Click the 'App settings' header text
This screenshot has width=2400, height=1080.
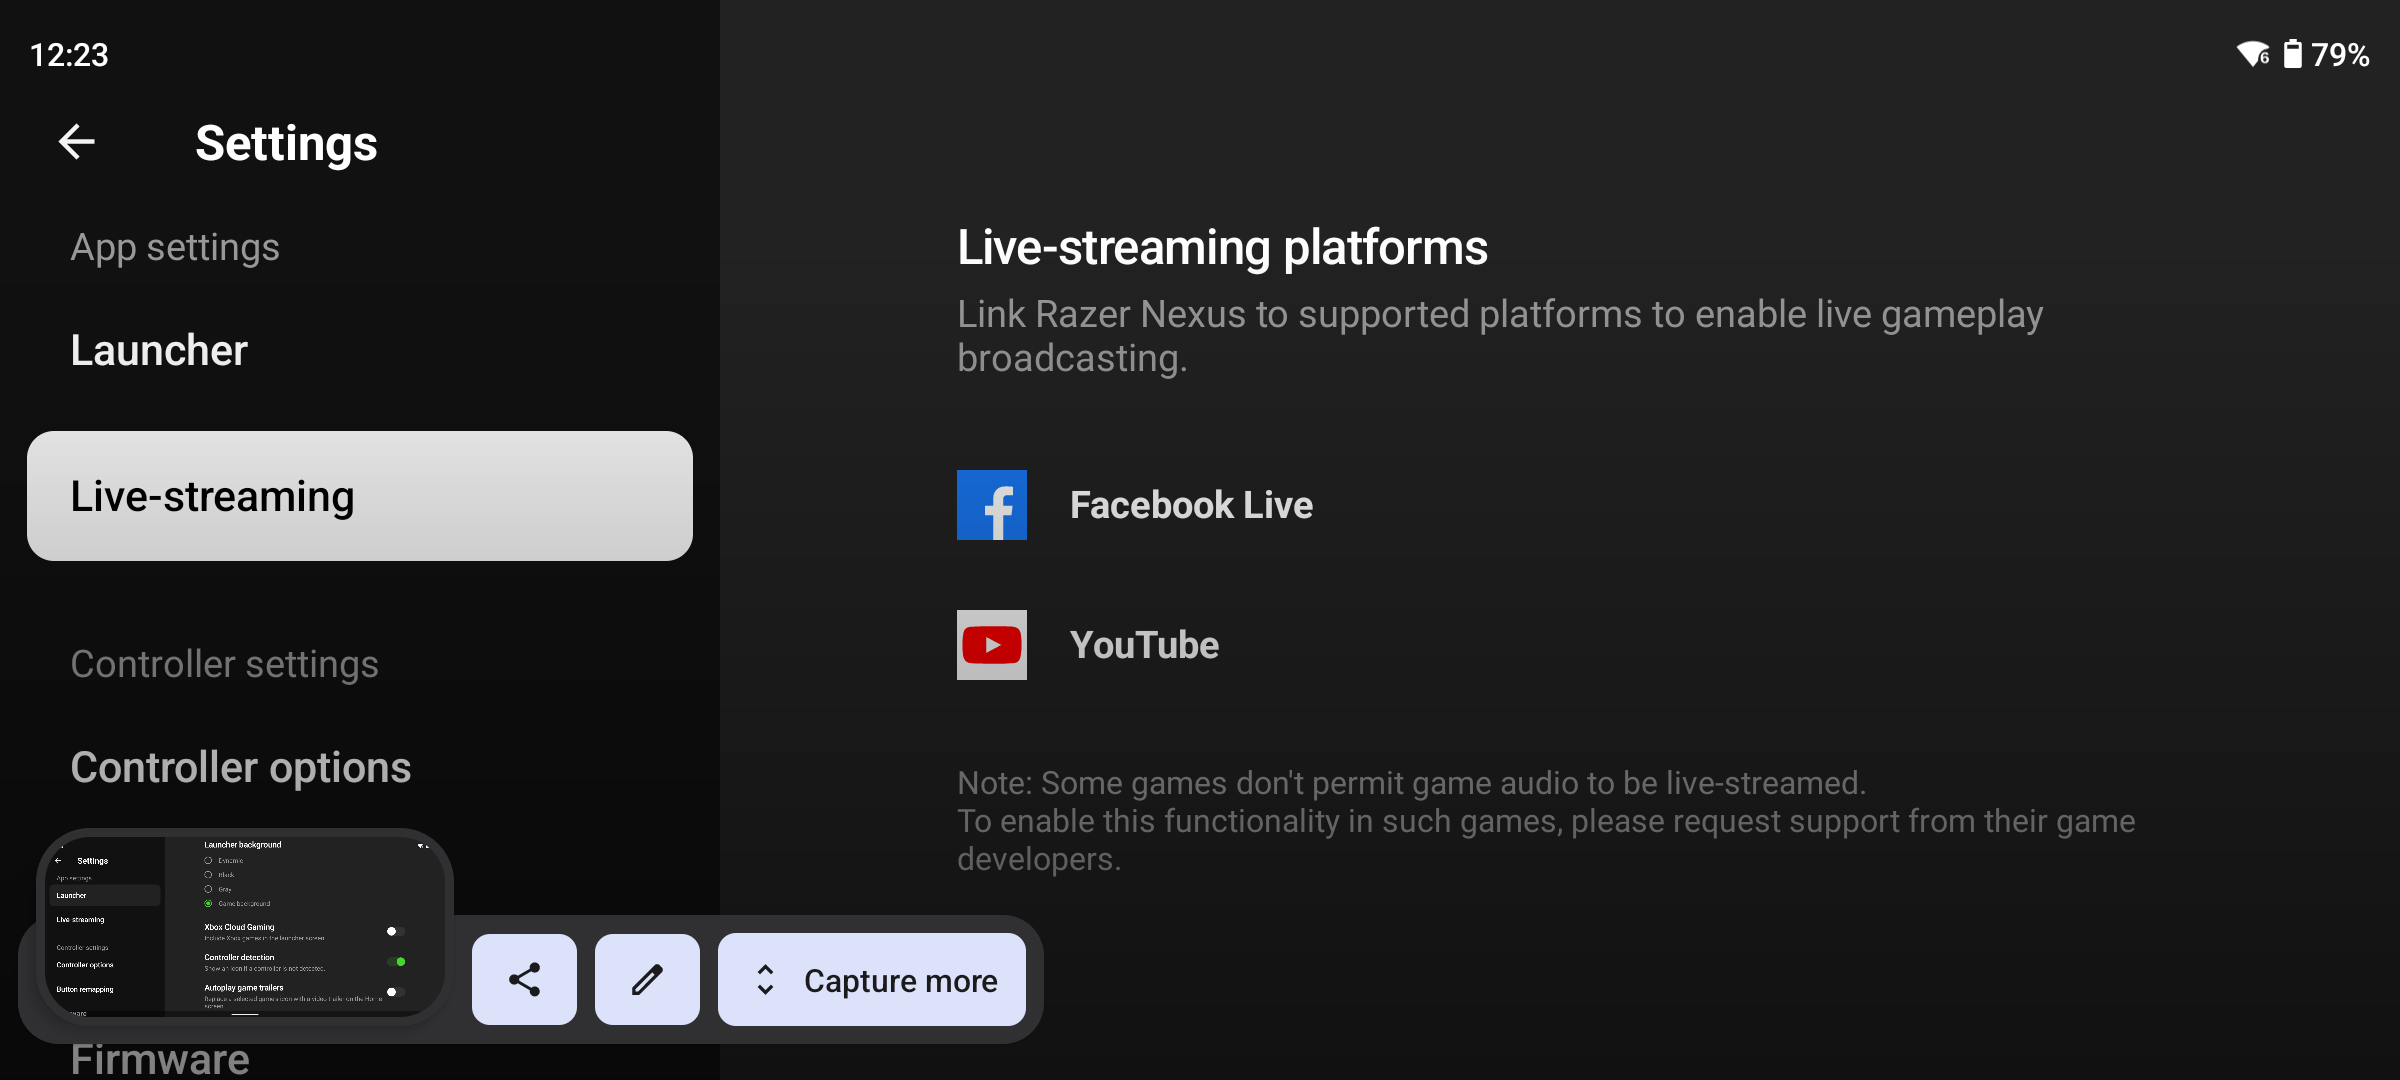click(x=175, y=247)
